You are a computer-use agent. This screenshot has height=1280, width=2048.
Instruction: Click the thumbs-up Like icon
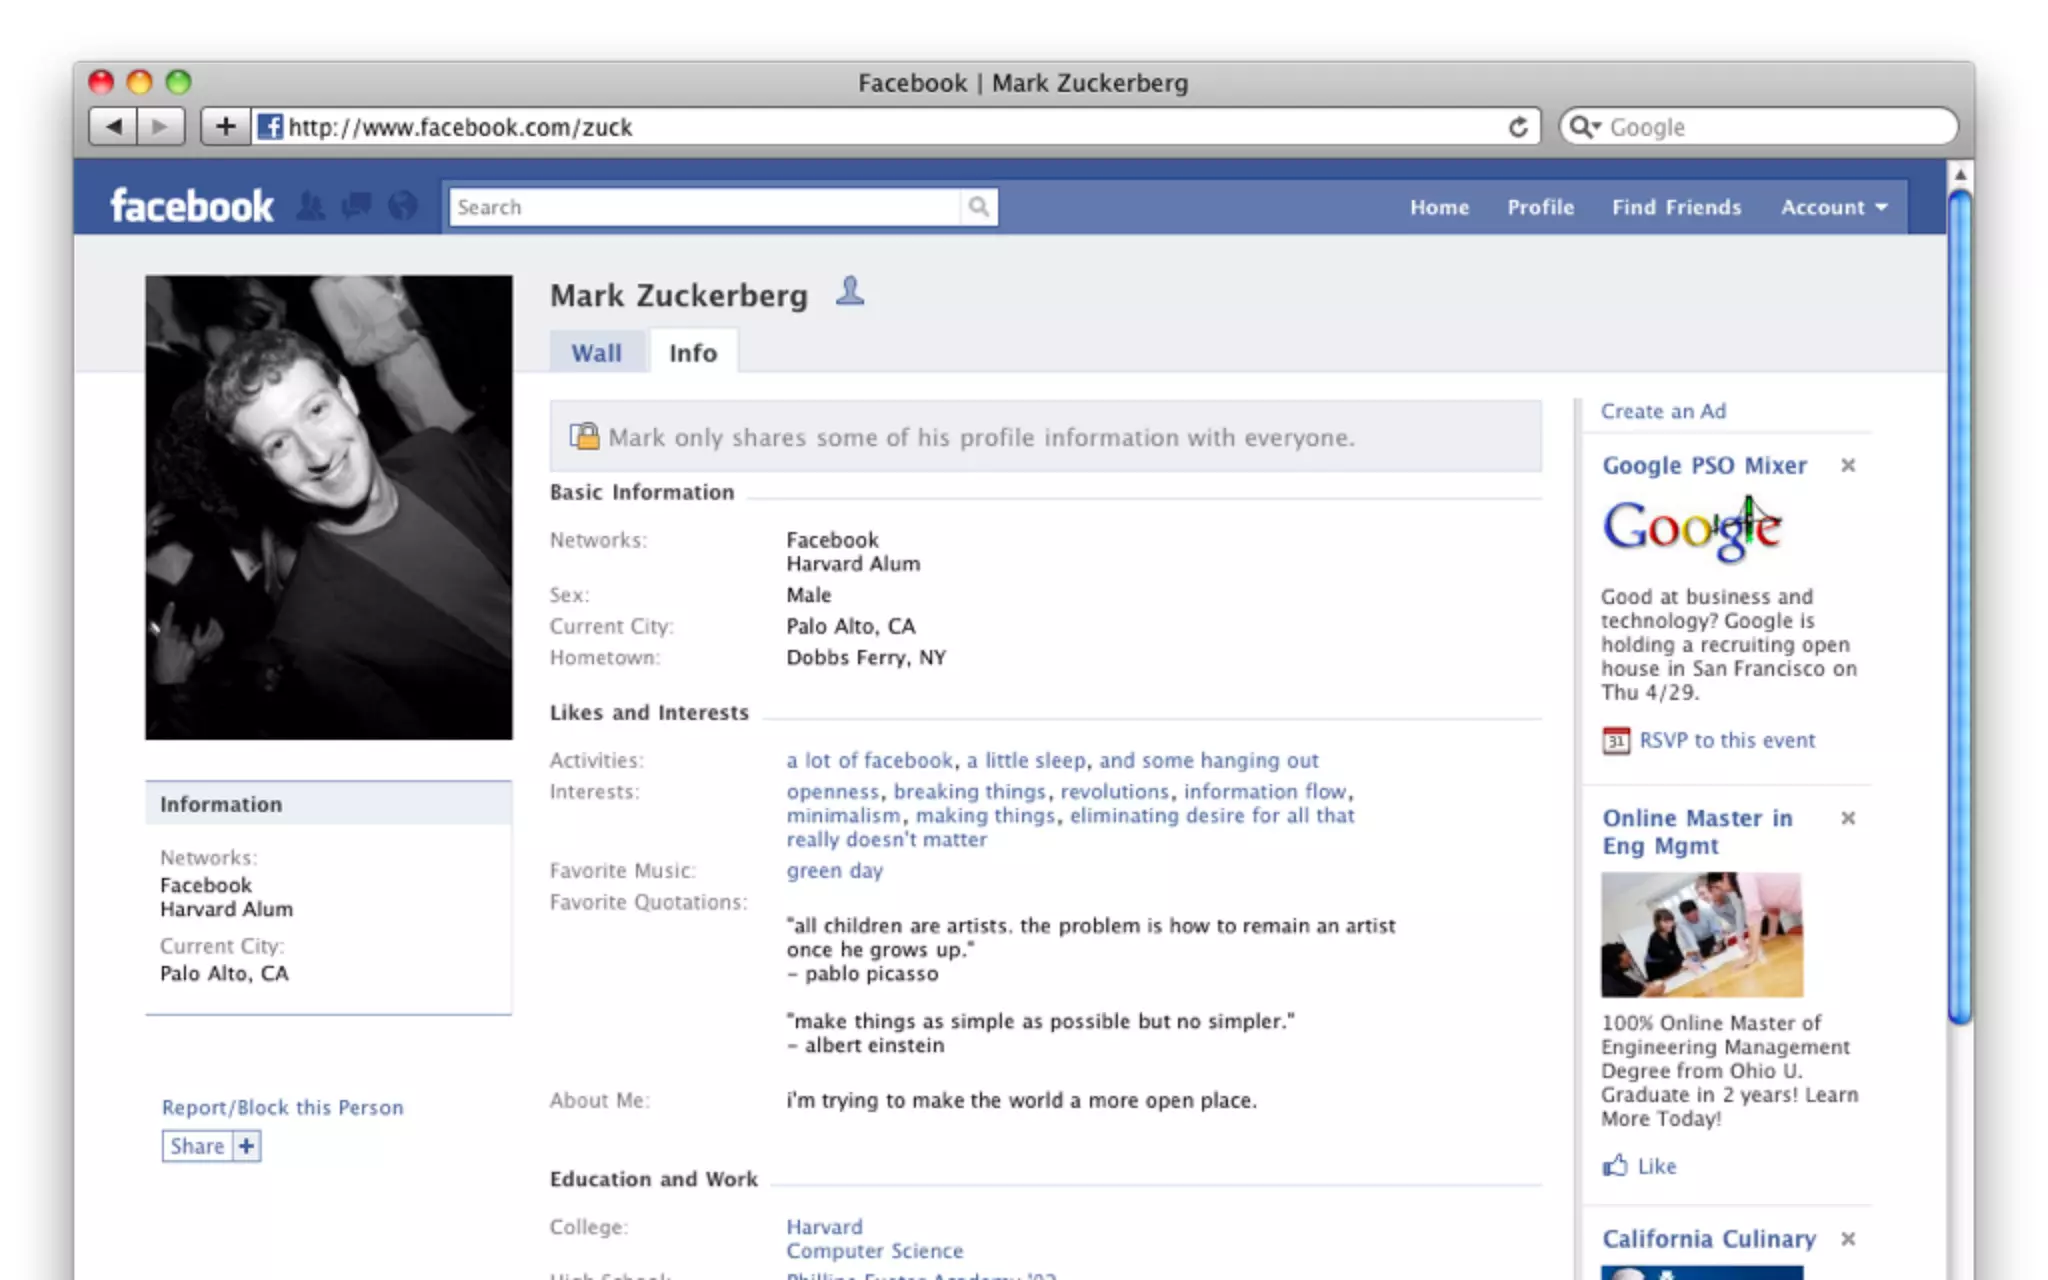coord(1615,1165)
